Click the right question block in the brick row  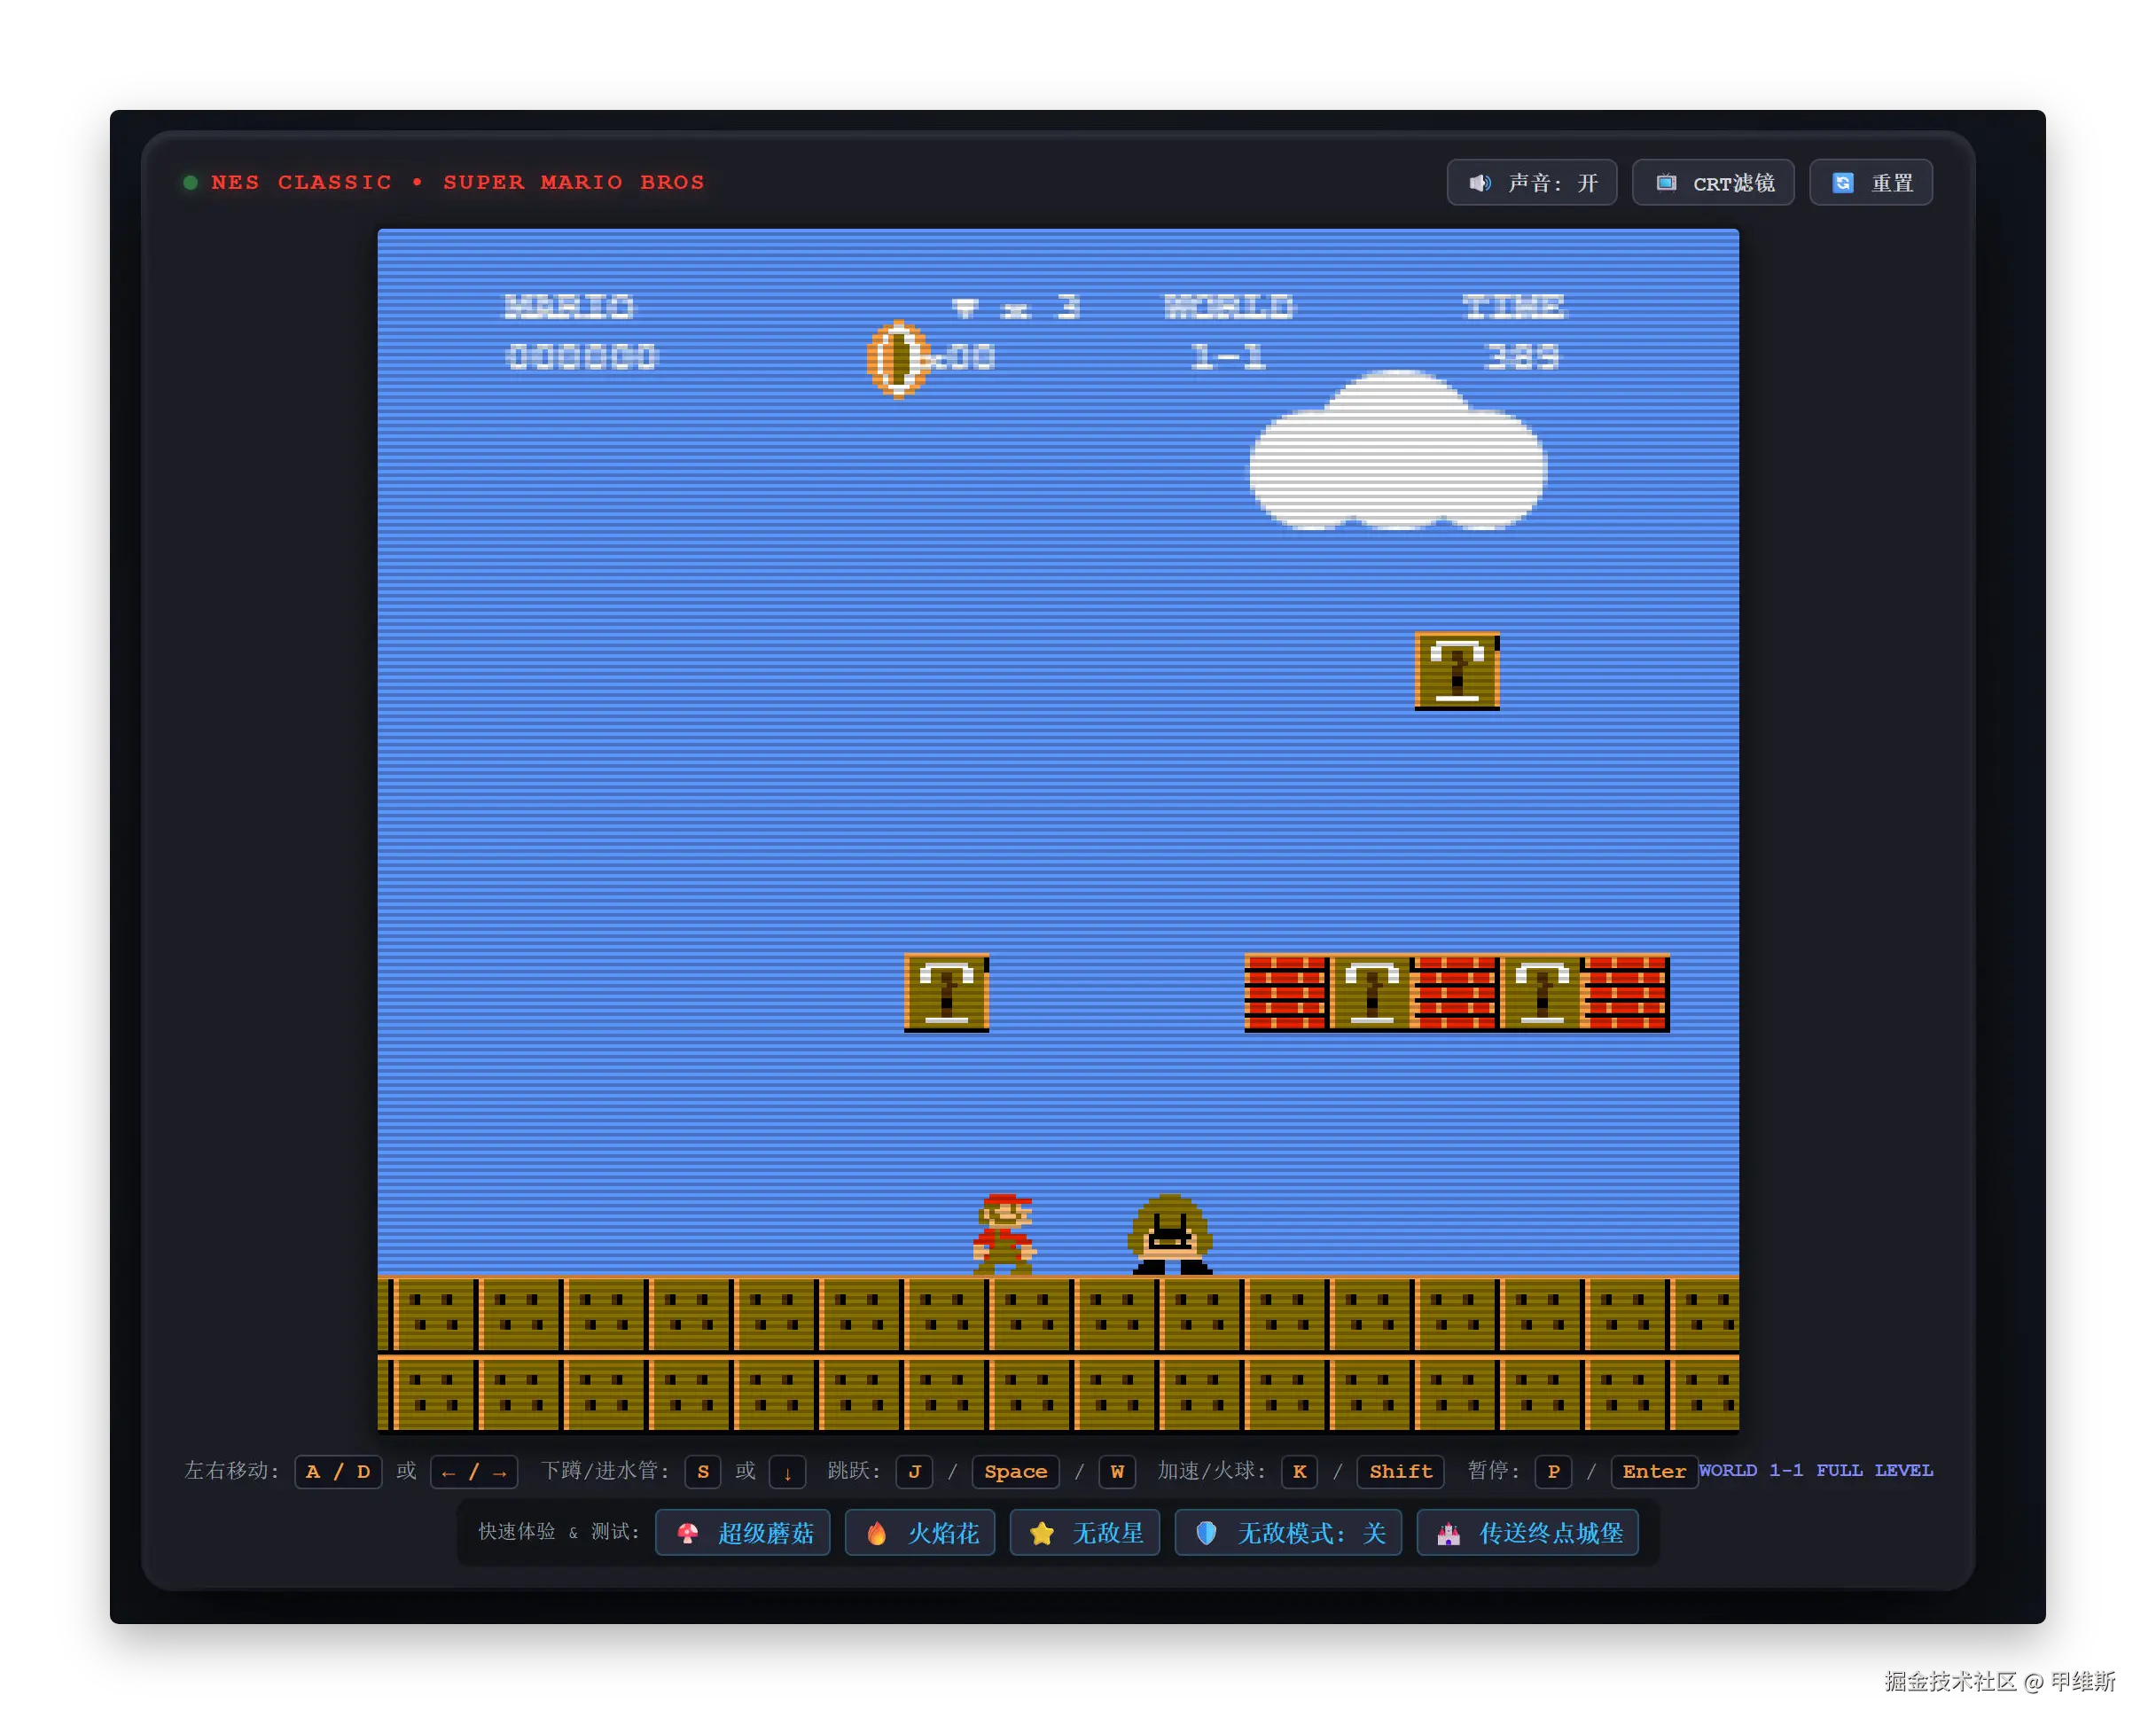[x=1542, y=992]
